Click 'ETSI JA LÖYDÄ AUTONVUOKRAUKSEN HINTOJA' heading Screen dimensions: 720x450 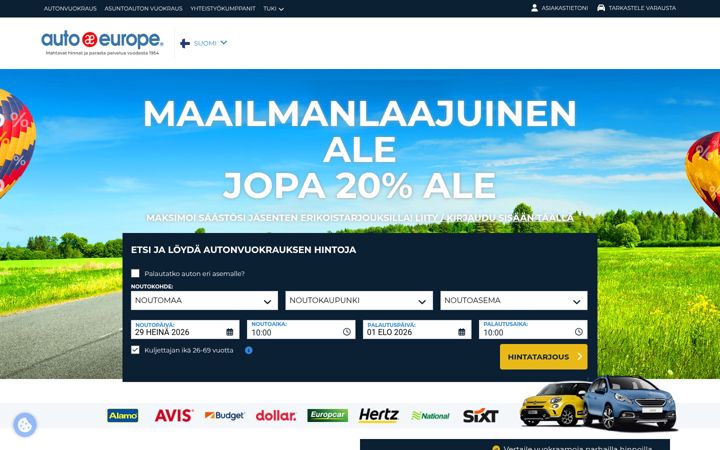[x=243, y=250]
